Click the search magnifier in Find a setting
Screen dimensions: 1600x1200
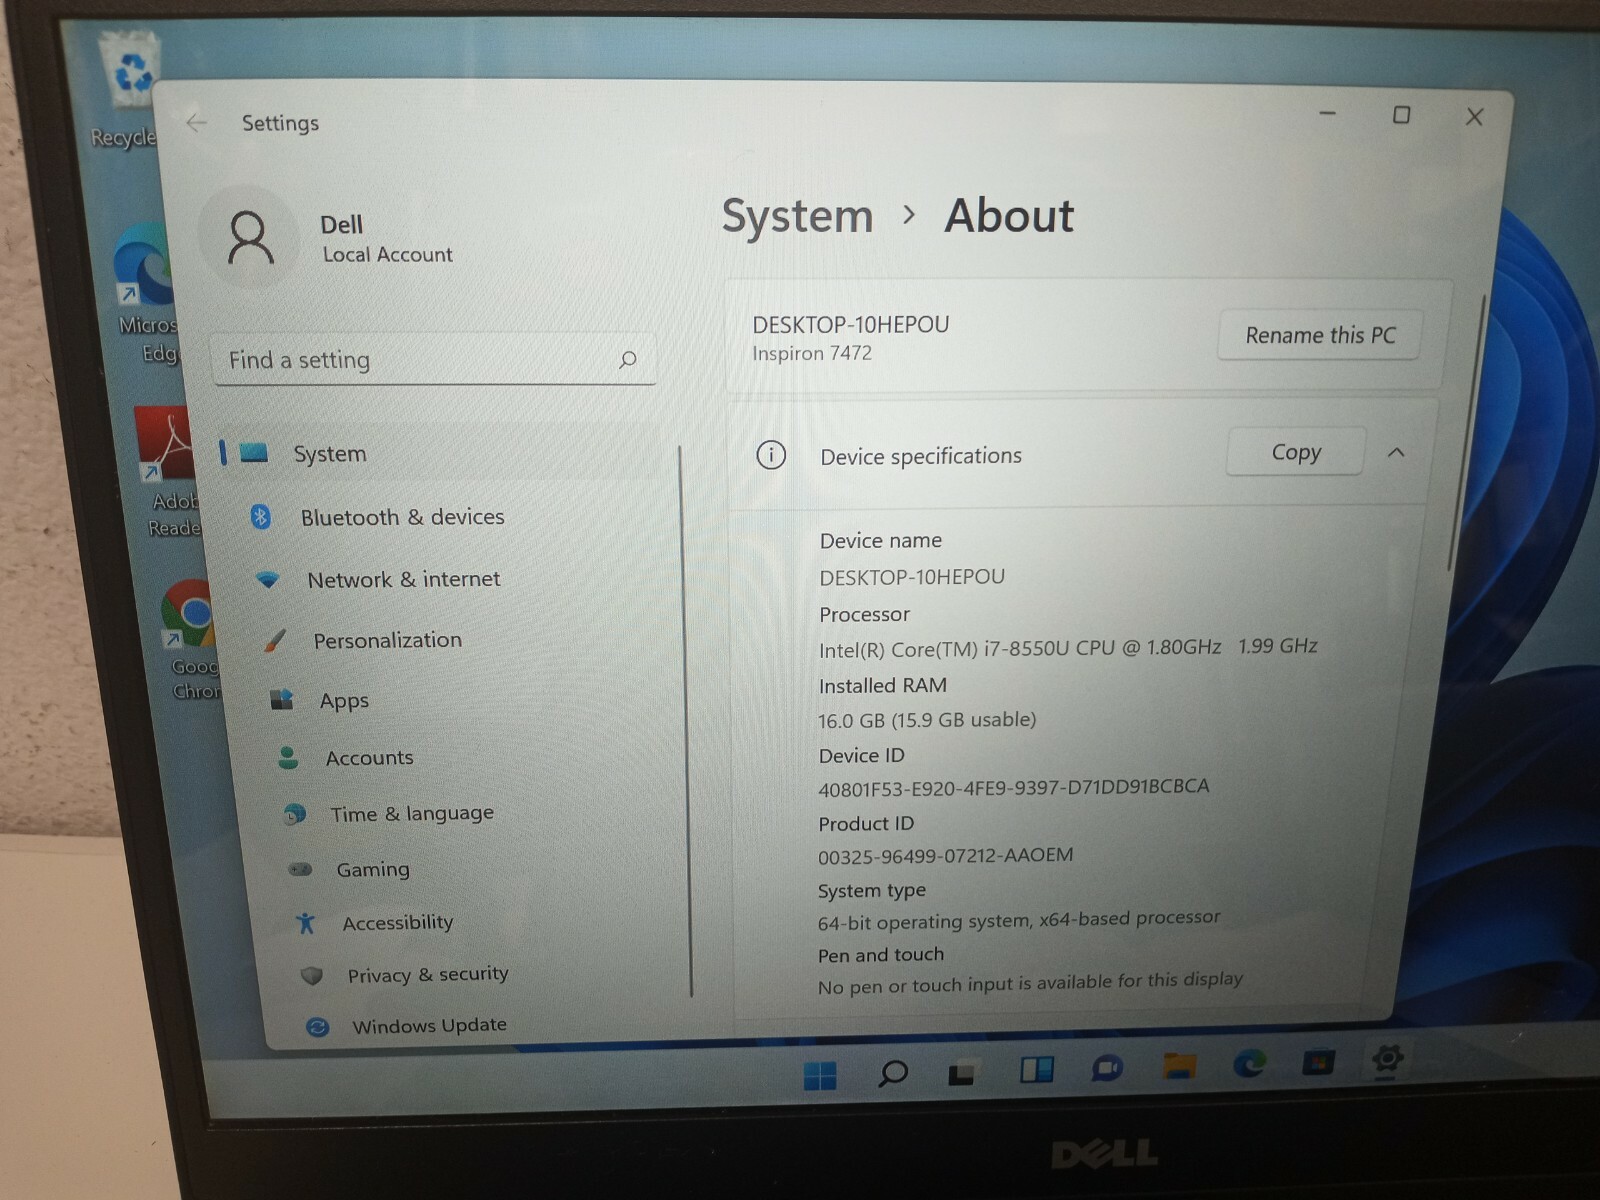coord(627,360)
